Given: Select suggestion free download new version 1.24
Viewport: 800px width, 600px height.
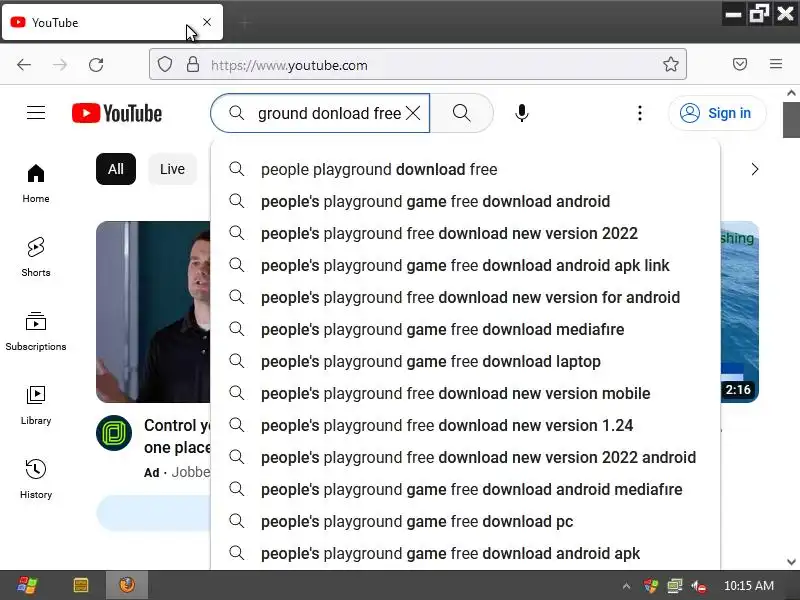Looking at the screenshot, I should point(465,426).
